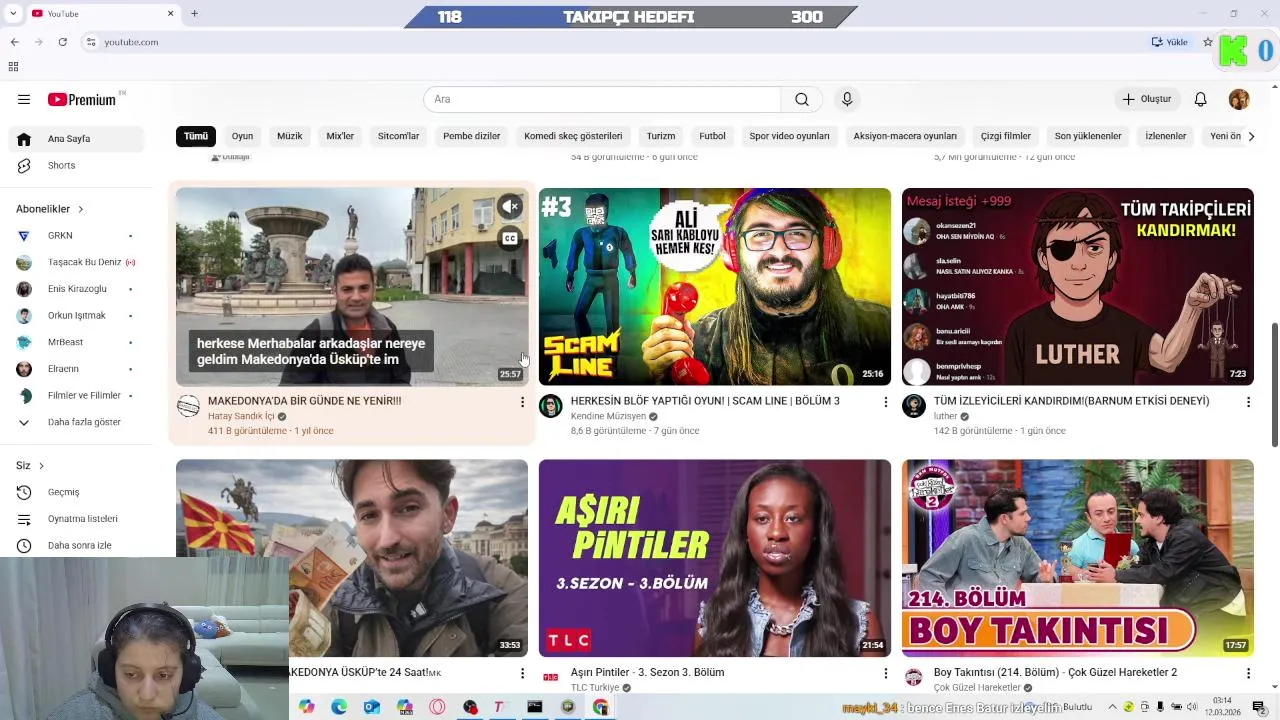Image resolution: width=1280 pixels, height=720 pixels.
Task: Open Hatay Sandık İçi channel link
Action: (241, 416)
